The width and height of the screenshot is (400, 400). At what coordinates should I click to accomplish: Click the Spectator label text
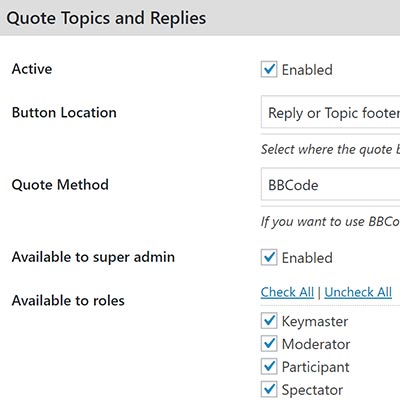312,390
